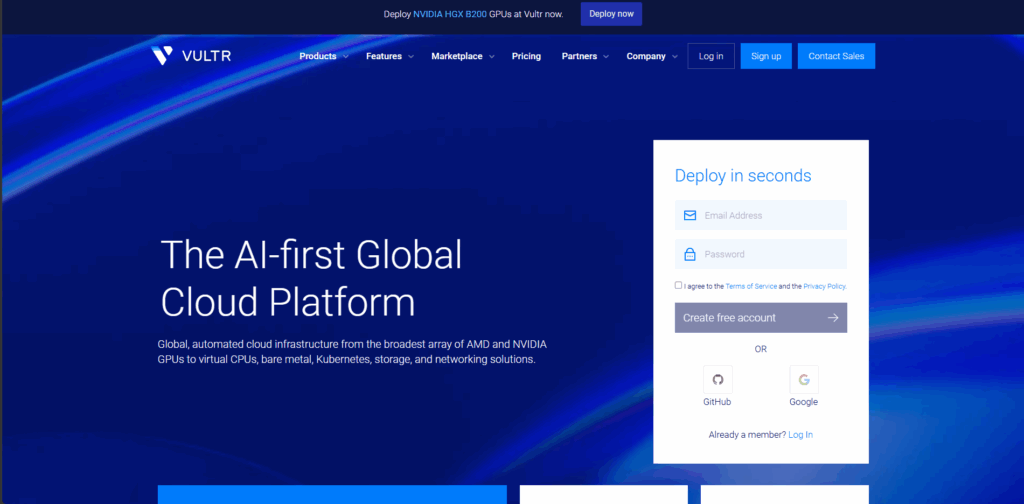The height and width of the screenshot is (504, 1024).
Task: Expand the Marketplace menu chevron
Action: [x=492, y=57]
